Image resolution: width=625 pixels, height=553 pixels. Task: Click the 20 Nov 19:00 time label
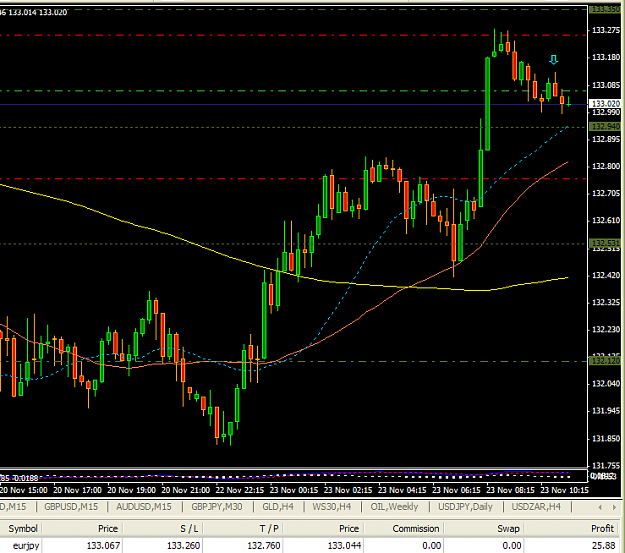pos(131,490)
